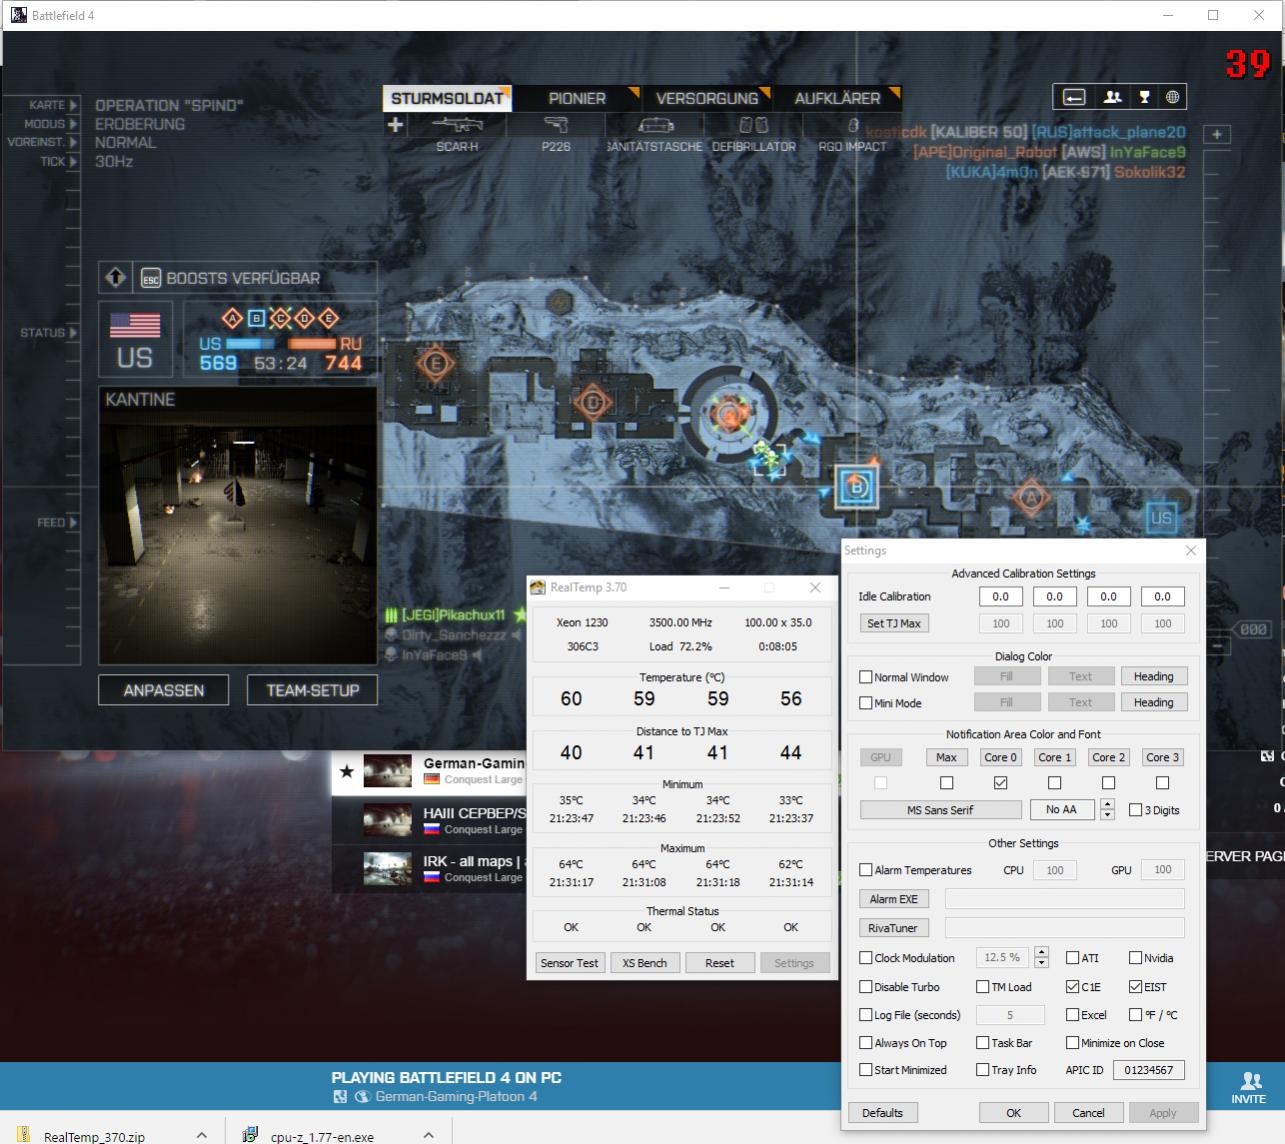Viewport: 1285px width, 1144px height.
Task: Select objective C in map center
Action: point(728,412)
